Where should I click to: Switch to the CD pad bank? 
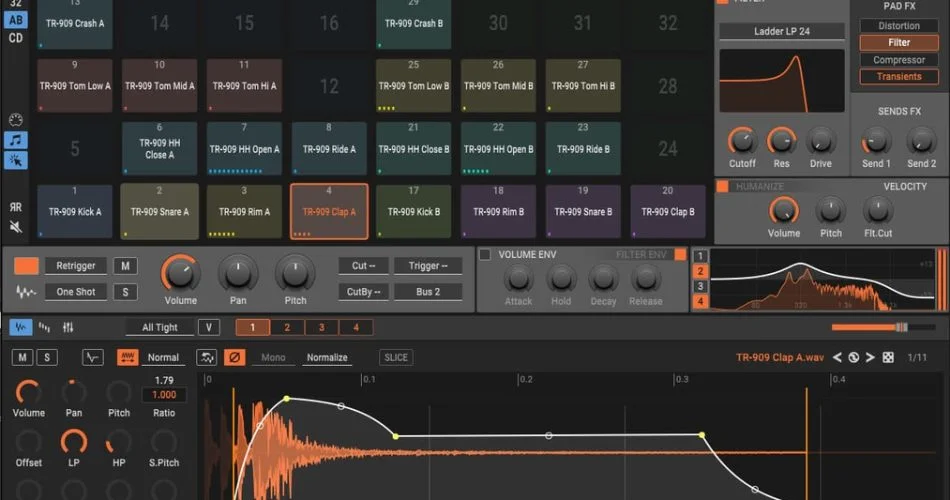click(16, 38)
